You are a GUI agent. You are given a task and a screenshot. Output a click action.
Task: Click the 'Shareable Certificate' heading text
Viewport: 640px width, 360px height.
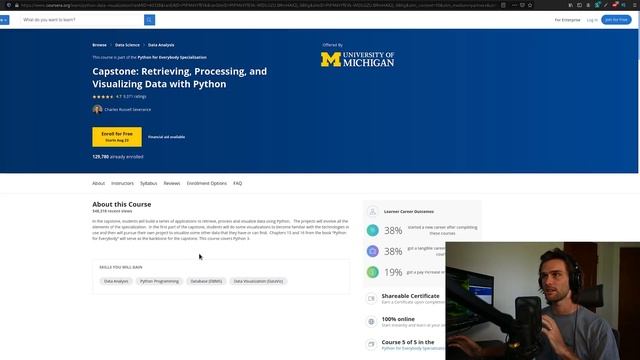pyautogui.click(x=410, y=296)
